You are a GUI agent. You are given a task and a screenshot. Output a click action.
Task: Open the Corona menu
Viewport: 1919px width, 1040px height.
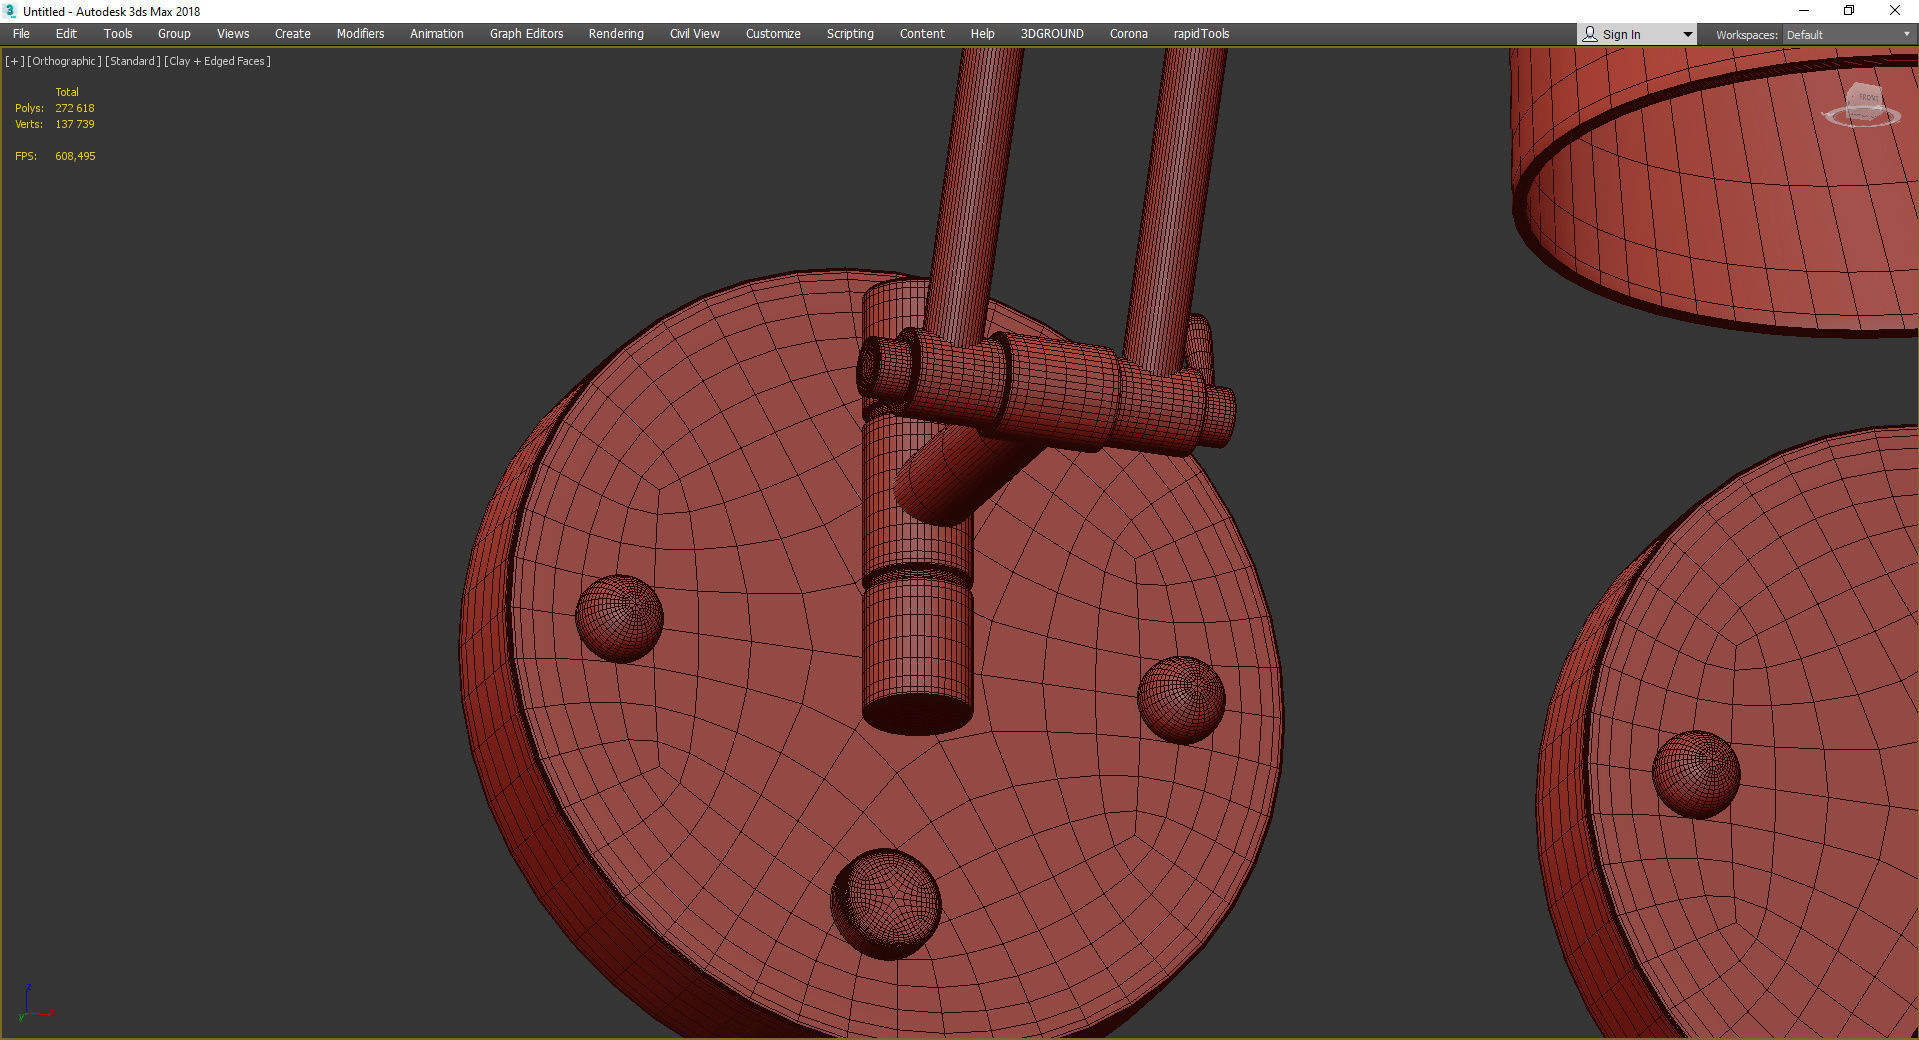1129,34
